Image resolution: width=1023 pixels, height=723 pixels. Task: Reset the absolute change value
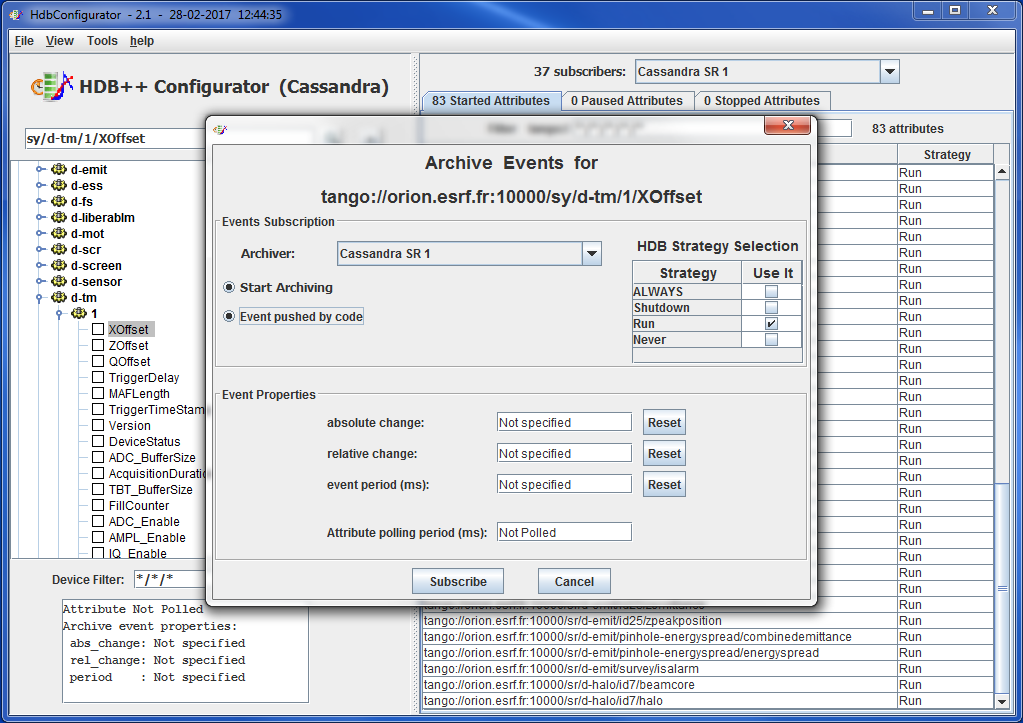[664, 423]
